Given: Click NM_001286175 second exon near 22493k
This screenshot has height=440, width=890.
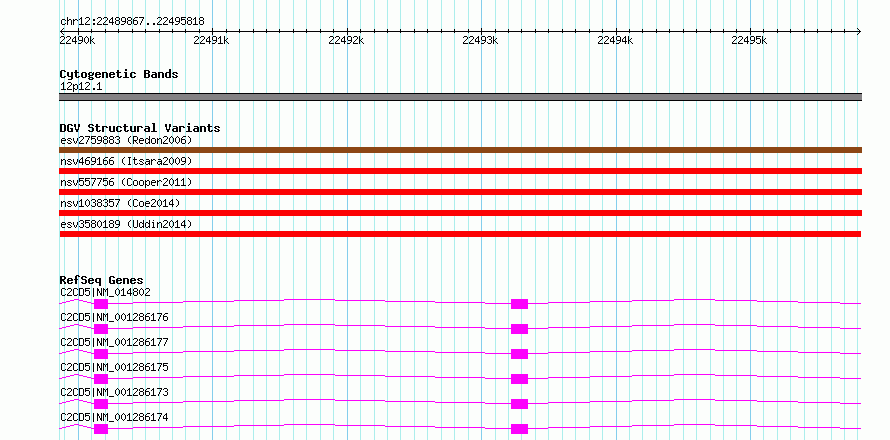Looking at the screenshot, I should click(x=519, y=379).
